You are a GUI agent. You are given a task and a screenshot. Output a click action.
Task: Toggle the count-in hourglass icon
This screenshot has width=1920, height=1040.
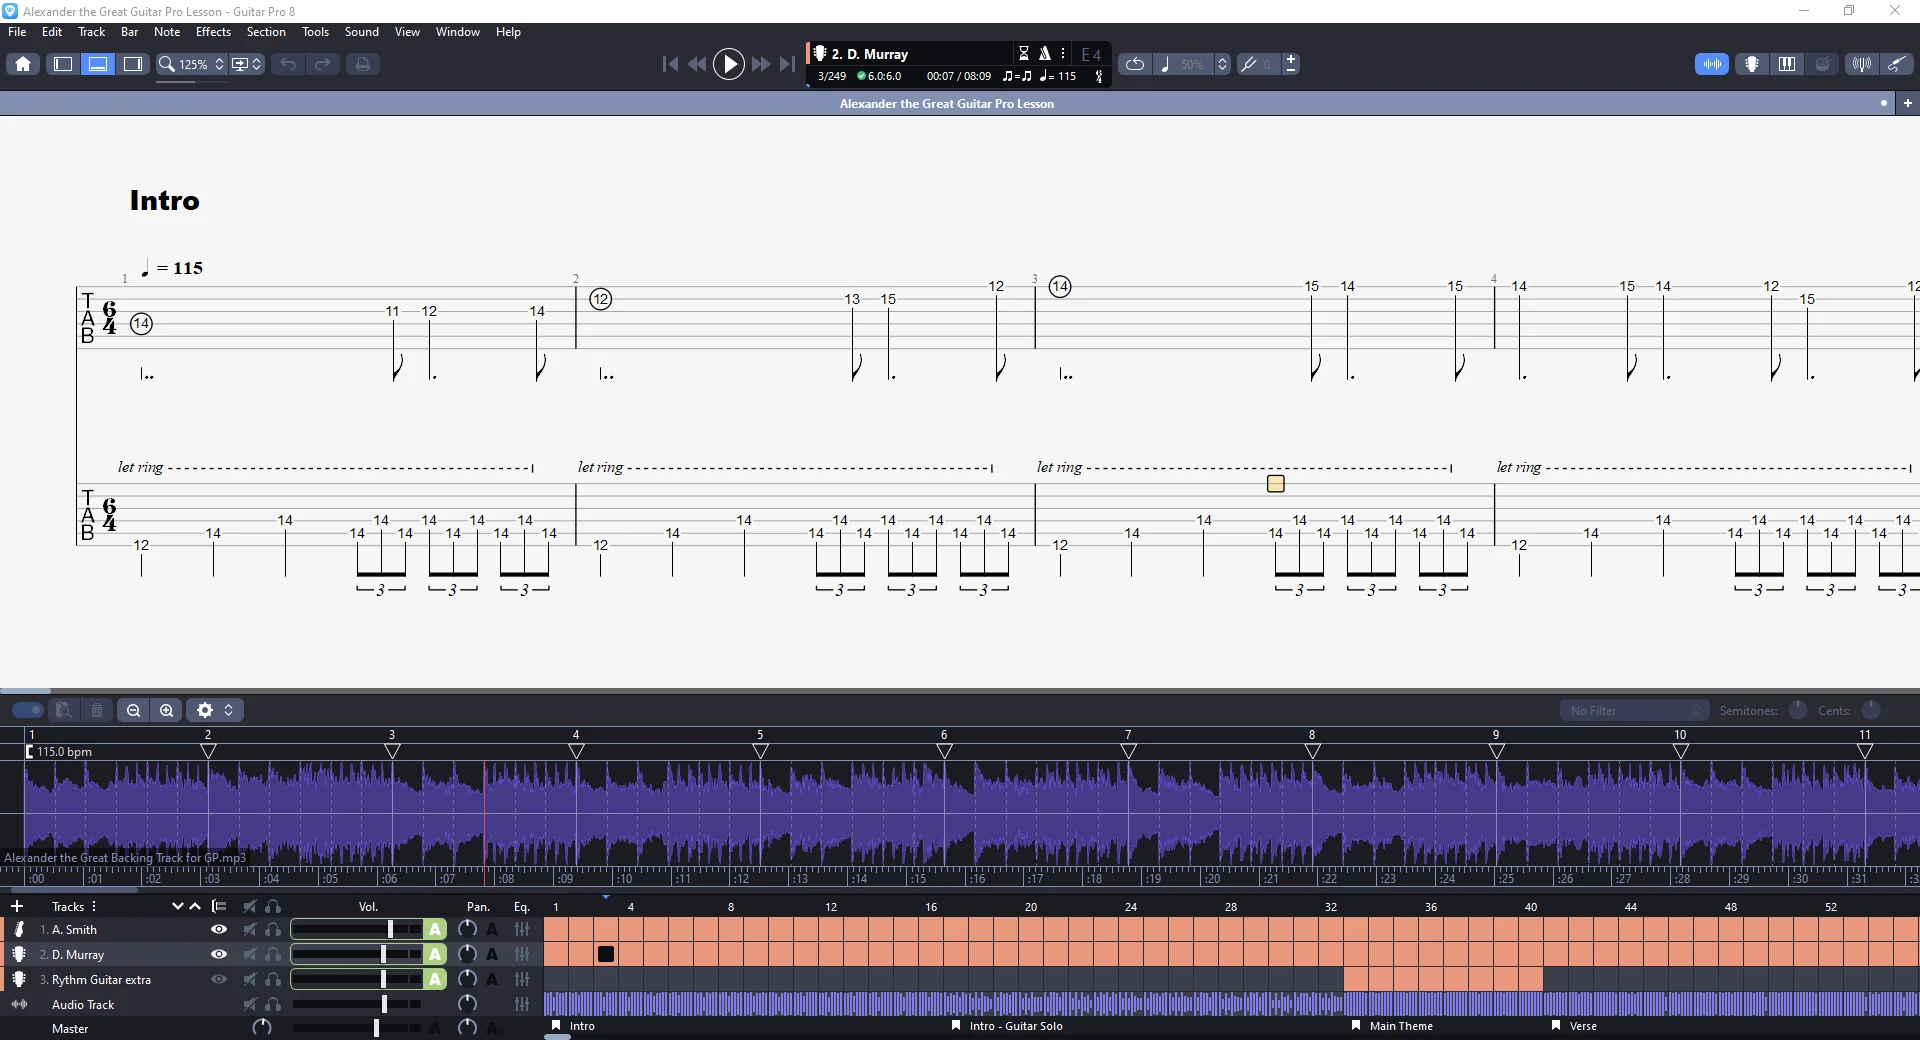point(1024,54)
